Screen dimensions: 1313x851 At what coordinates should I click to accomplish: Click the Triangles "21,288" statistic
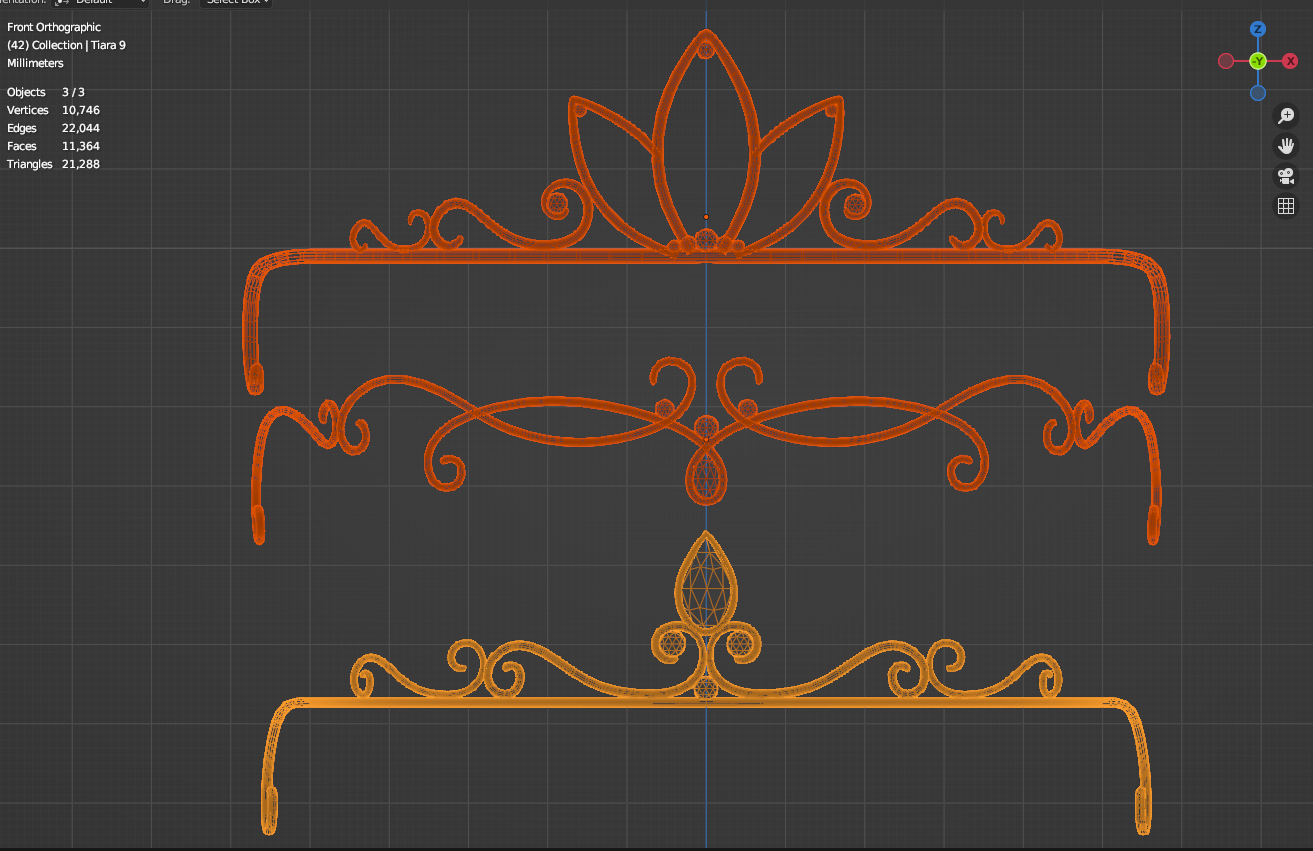click(x=81, y=164)
